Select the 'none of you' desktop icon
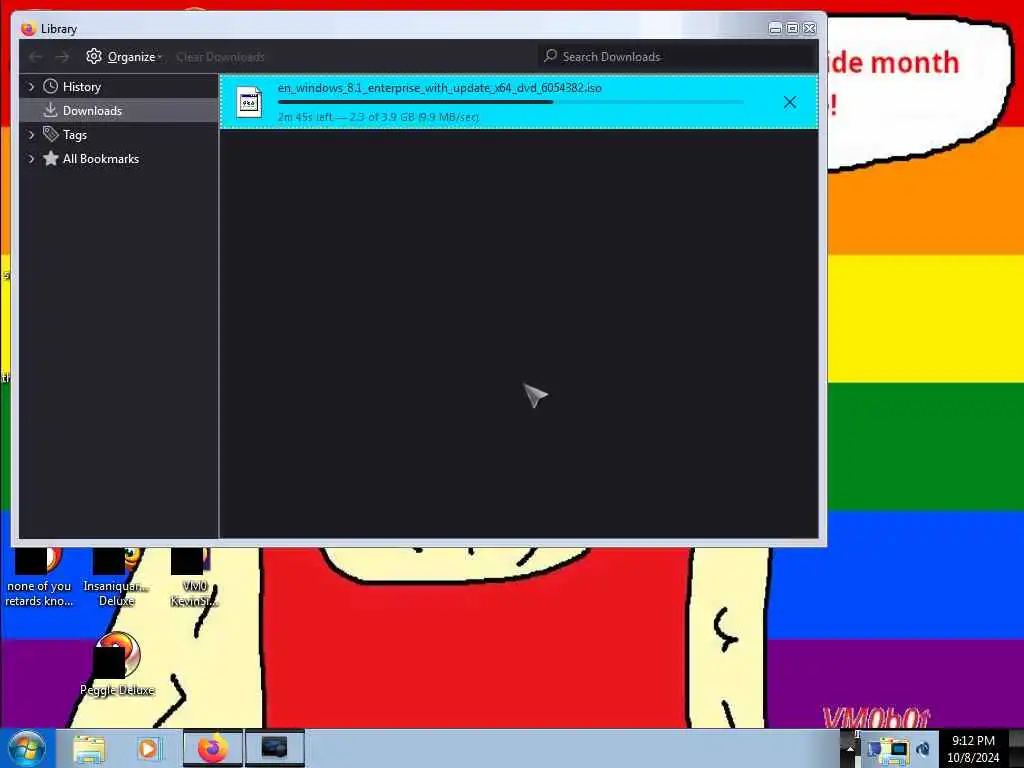Viewport: 1024px width, 768px height. point(39,577)
